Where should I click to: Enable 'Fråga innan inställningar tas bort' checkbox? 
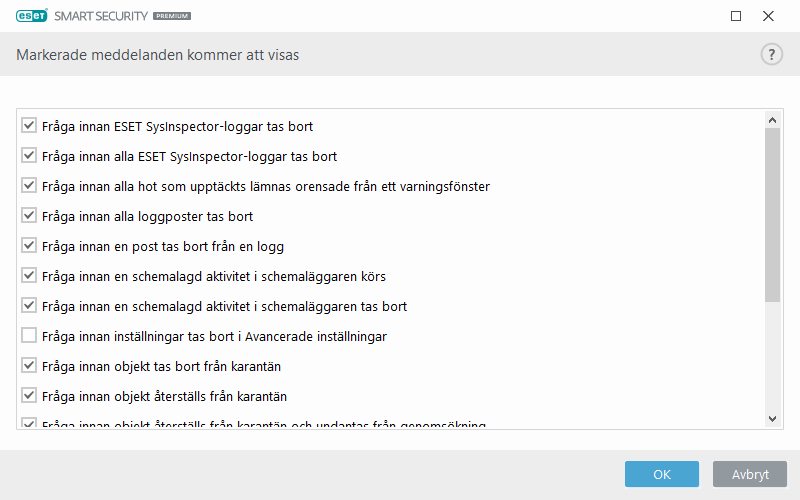point(29,336)
